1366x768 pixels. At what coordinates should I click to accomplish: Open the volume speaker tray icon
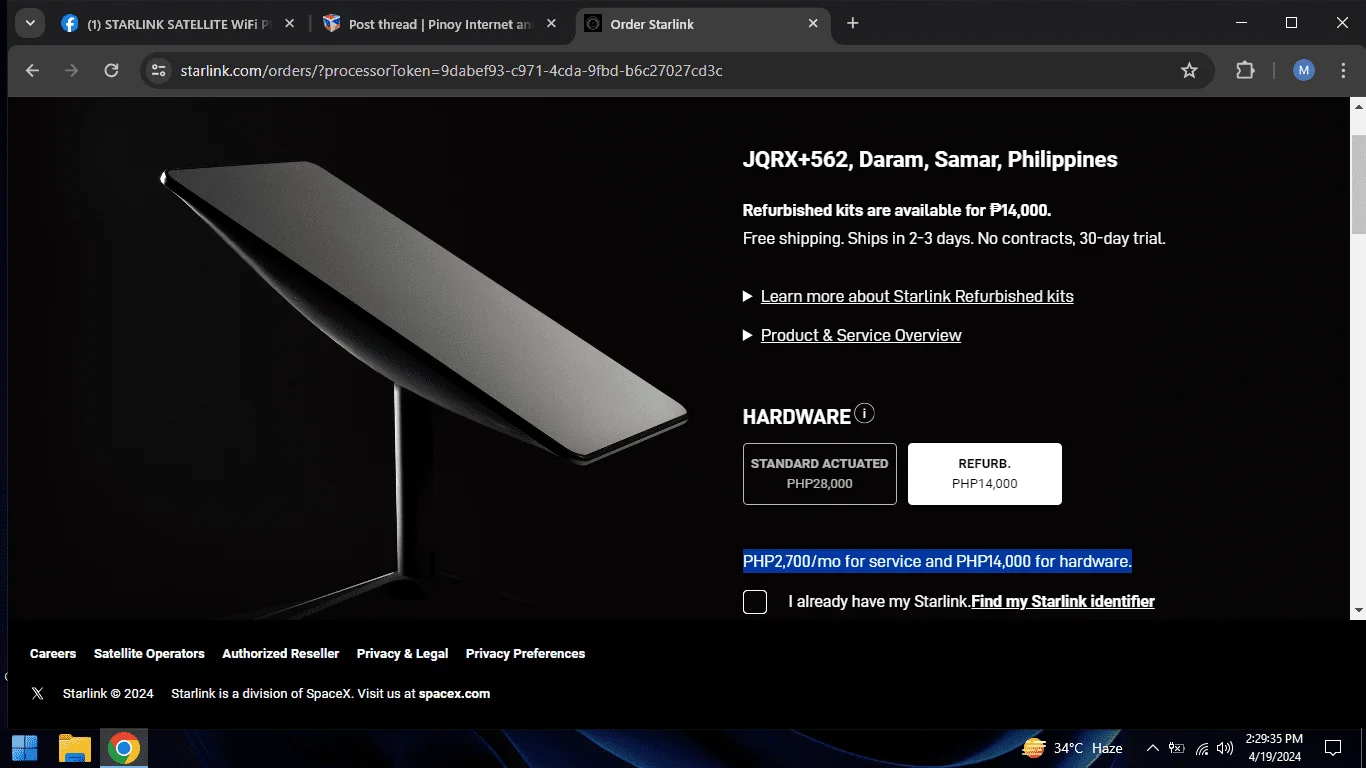pyautogui.click(x=1225, y=748)
